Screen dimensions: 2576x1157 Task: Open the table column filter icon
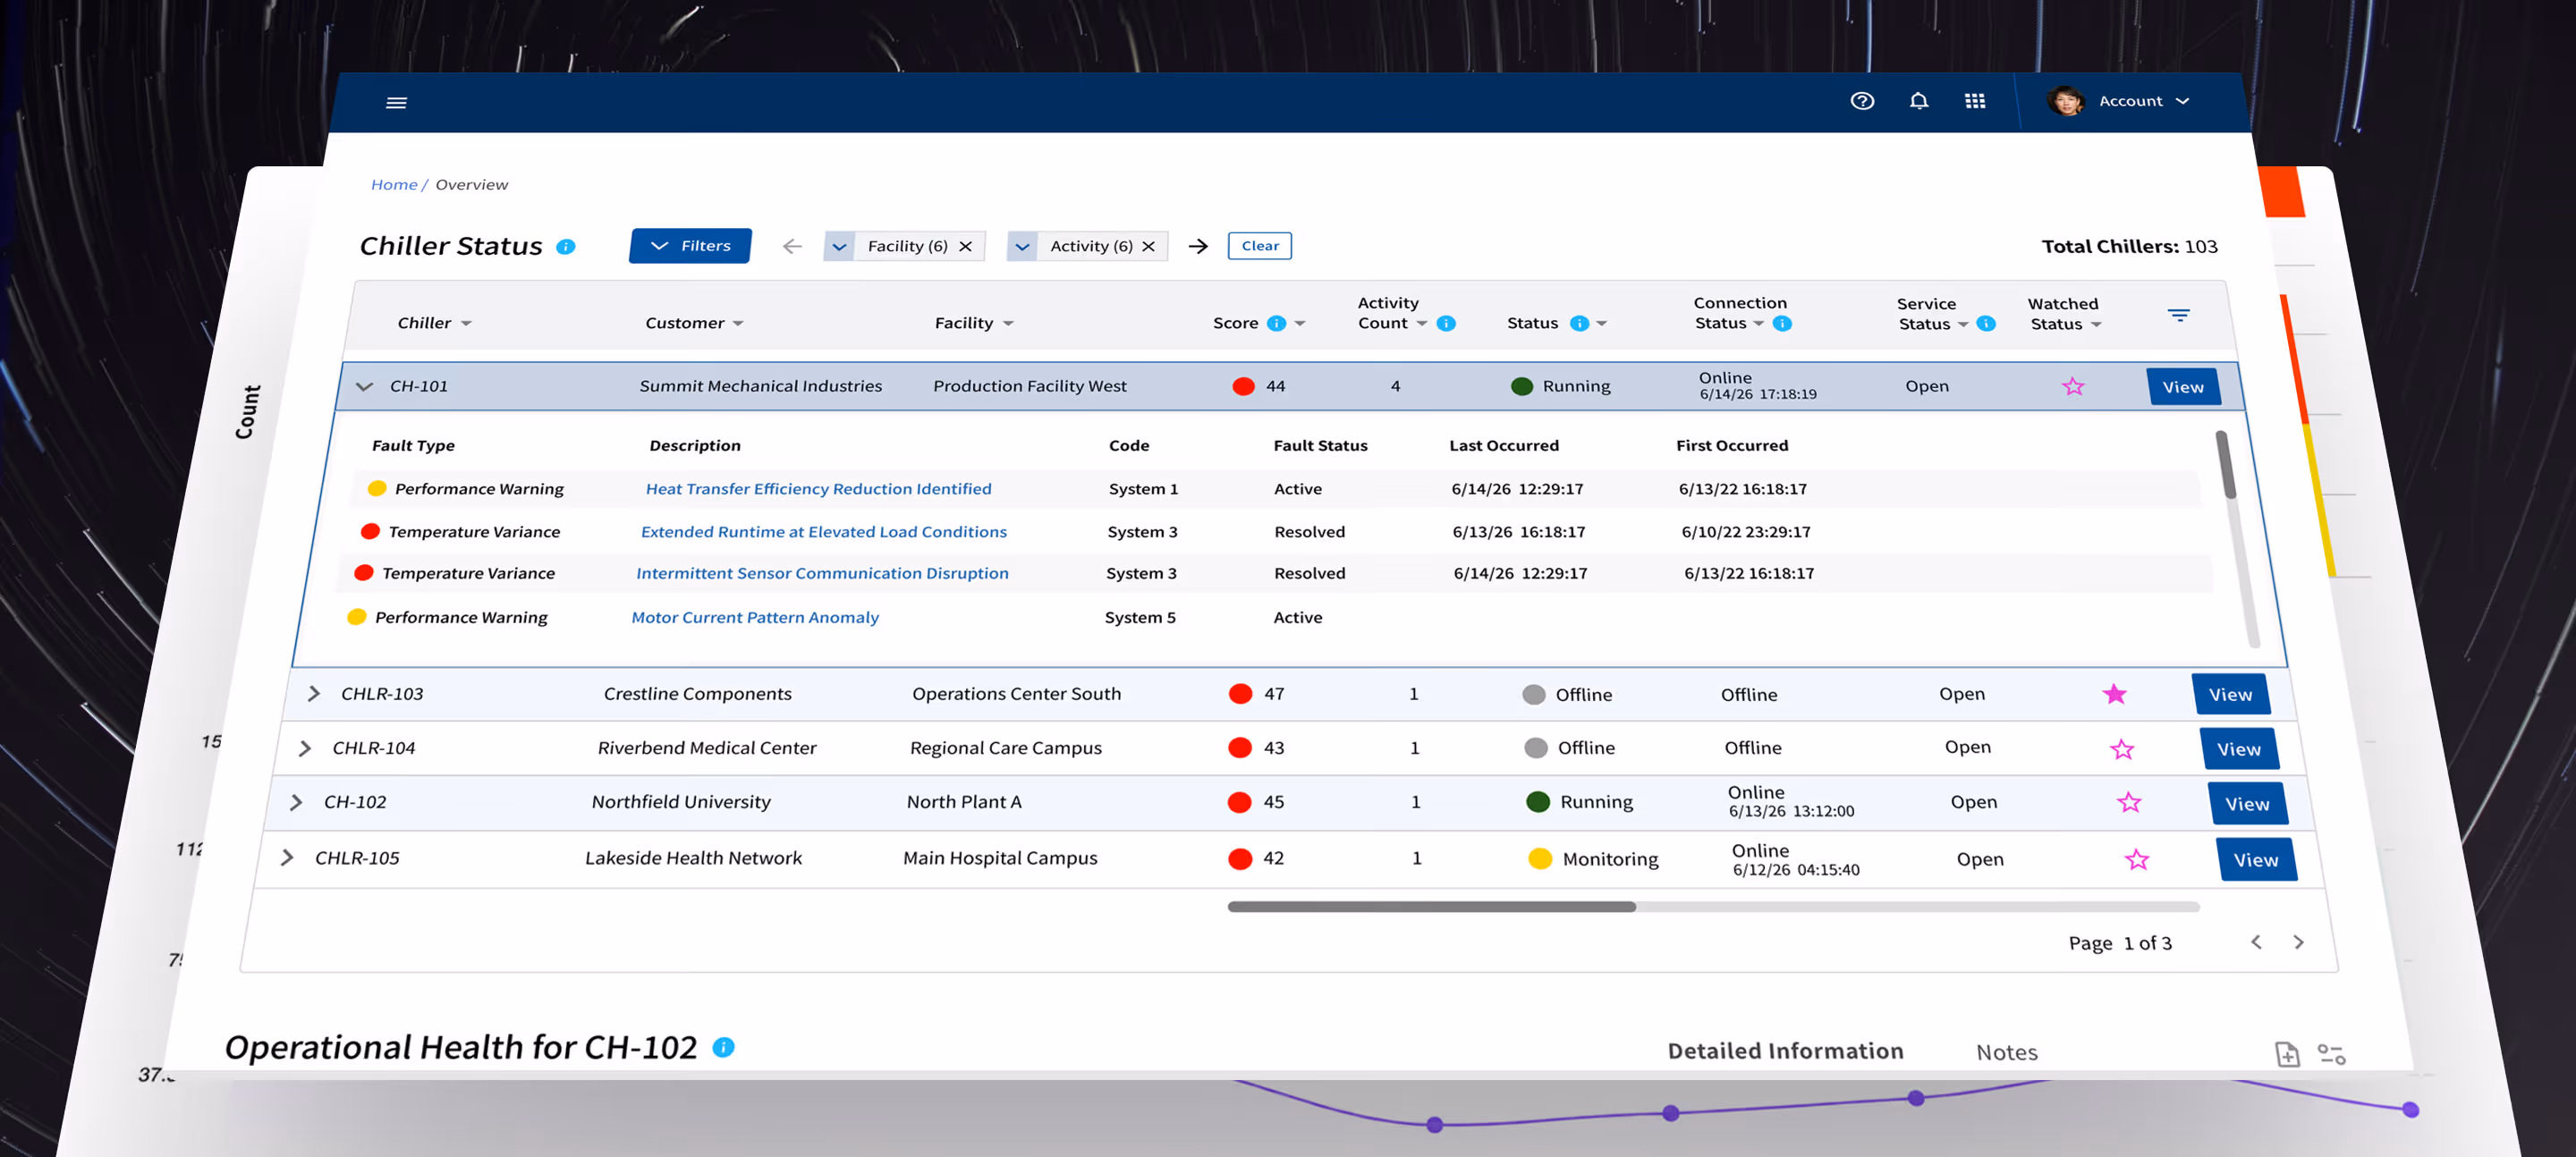click(x=2179, y=315)
